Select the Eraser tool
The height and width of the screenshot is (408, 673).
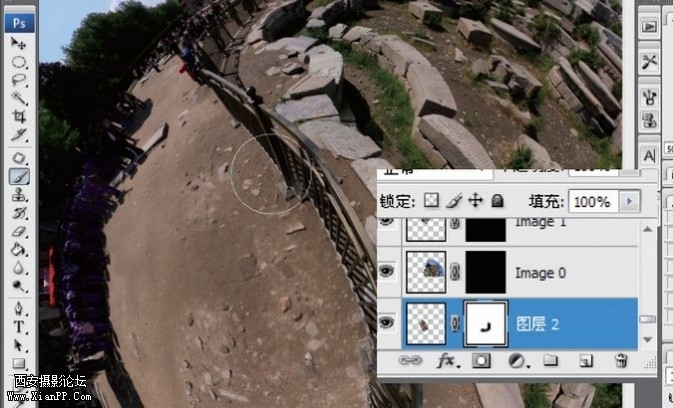(18, 232)
